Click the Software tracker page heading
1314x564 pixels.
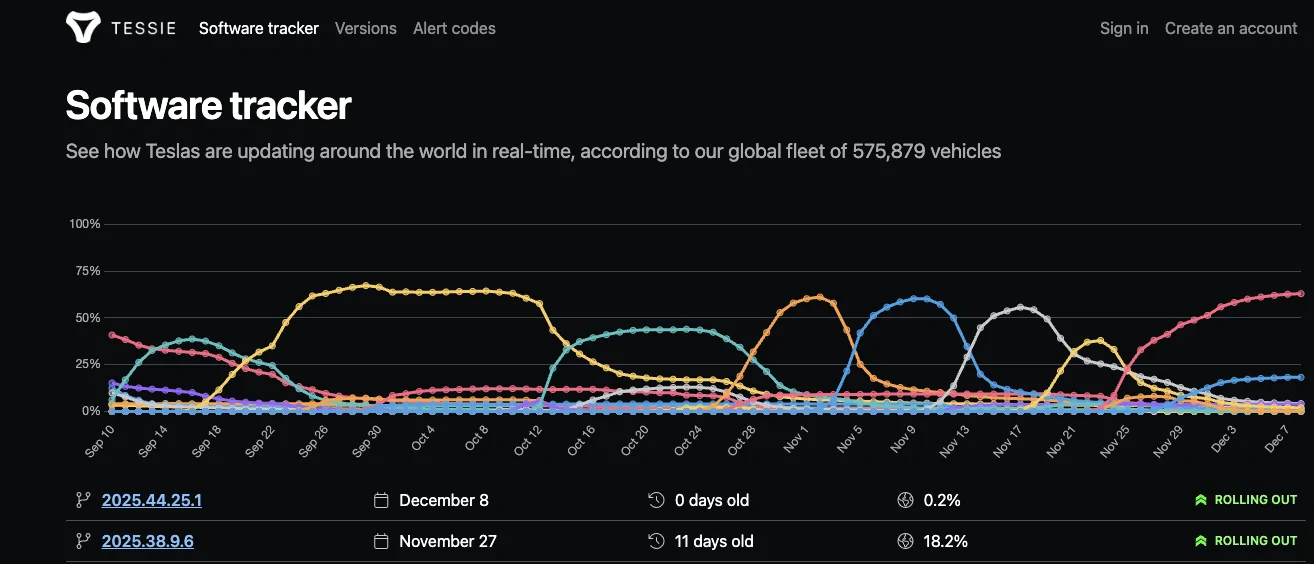(x=208, y=105)
